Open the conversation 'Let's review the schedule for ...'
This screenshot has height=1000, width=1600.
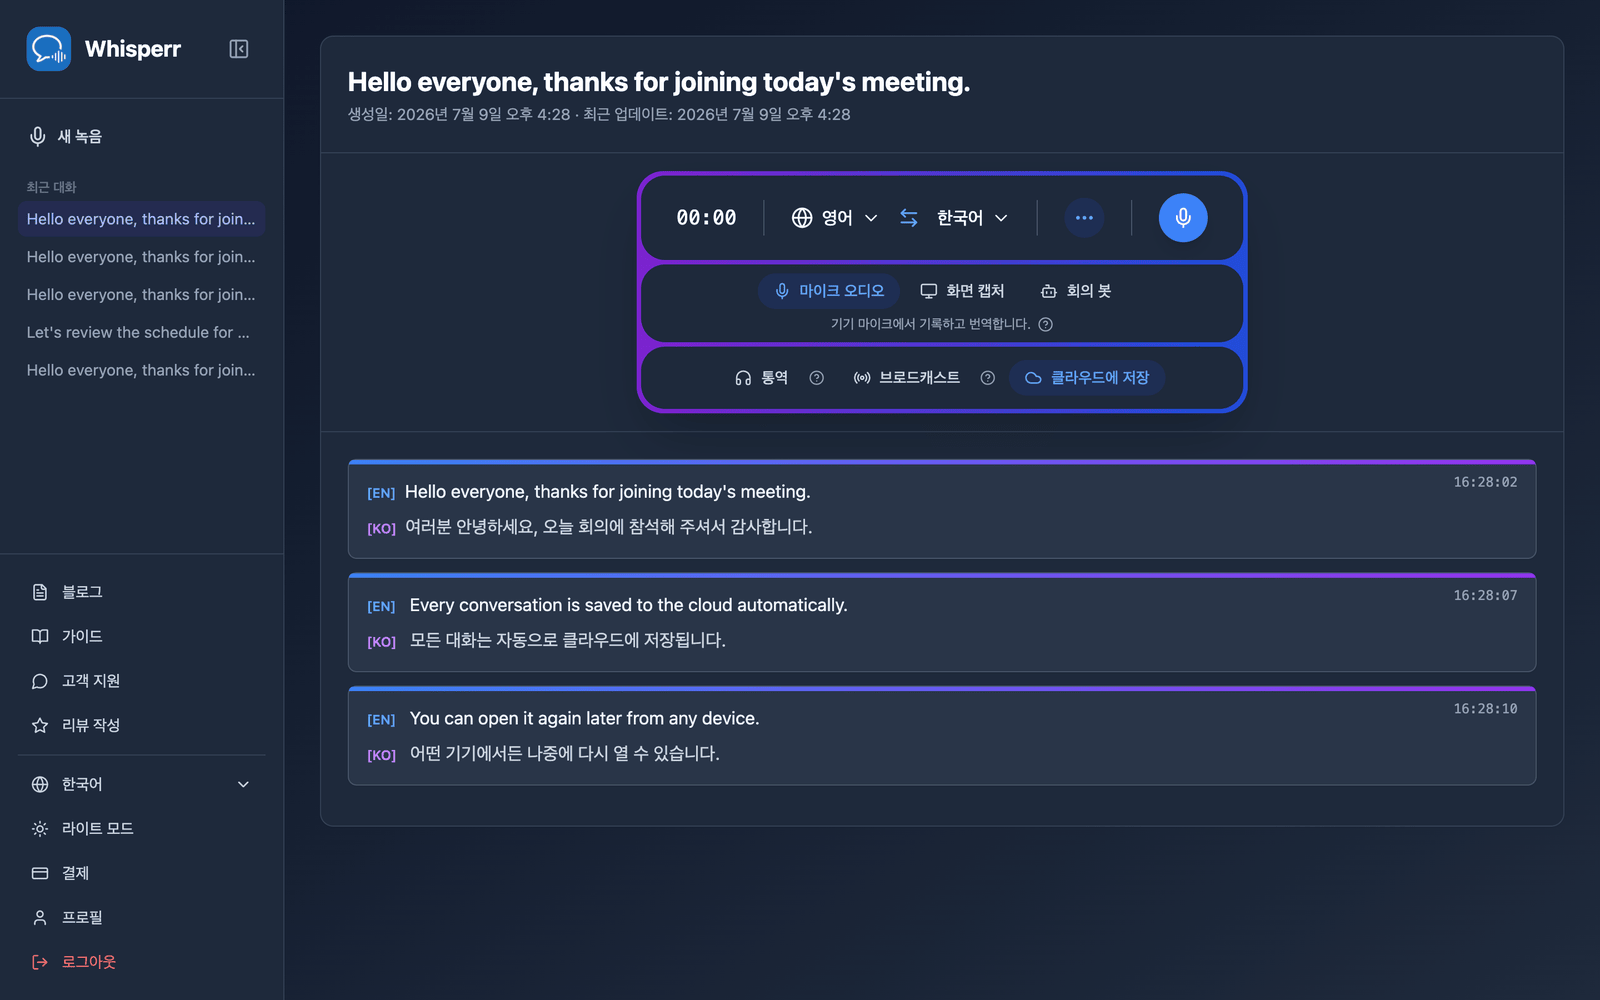click(x=141, y=332)
